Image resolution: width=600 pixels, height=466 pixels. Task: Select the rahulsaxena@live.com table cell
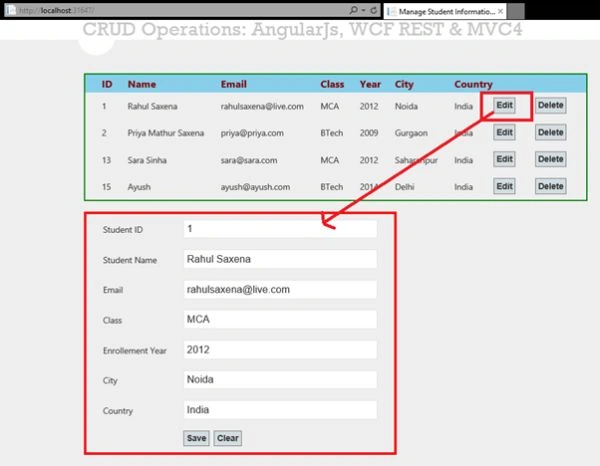coord(262,106)
